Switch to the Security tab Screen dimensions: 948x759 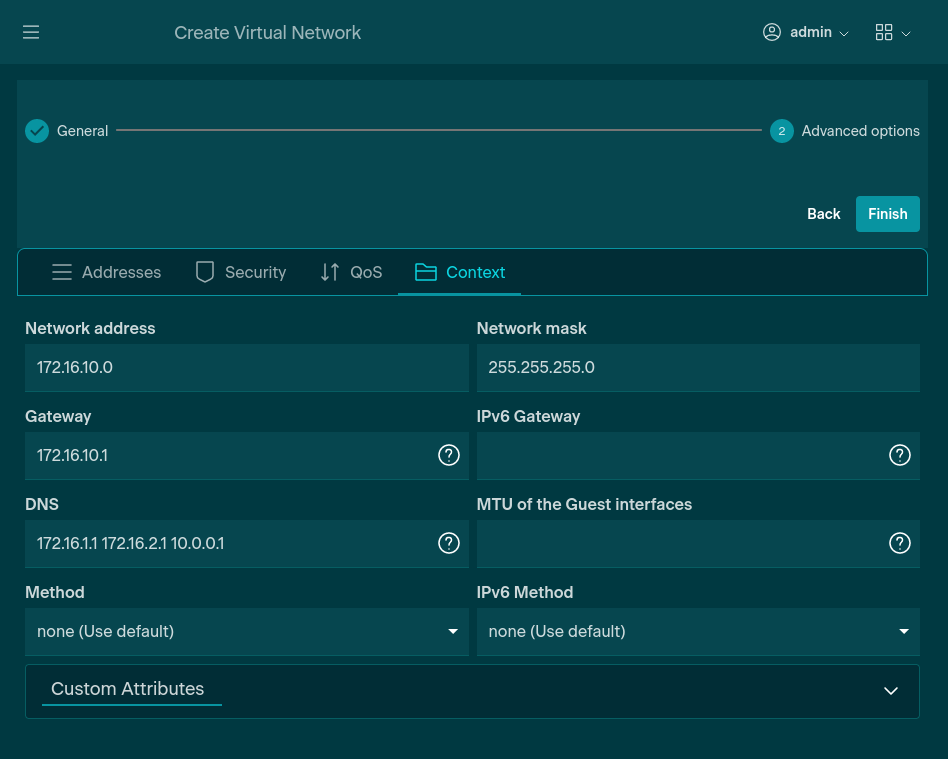240,272
